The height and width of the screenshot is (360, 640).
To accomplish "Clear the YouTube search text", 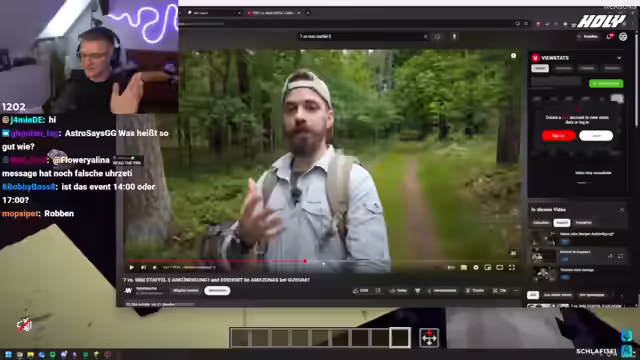I will click(x=425, y=37).
